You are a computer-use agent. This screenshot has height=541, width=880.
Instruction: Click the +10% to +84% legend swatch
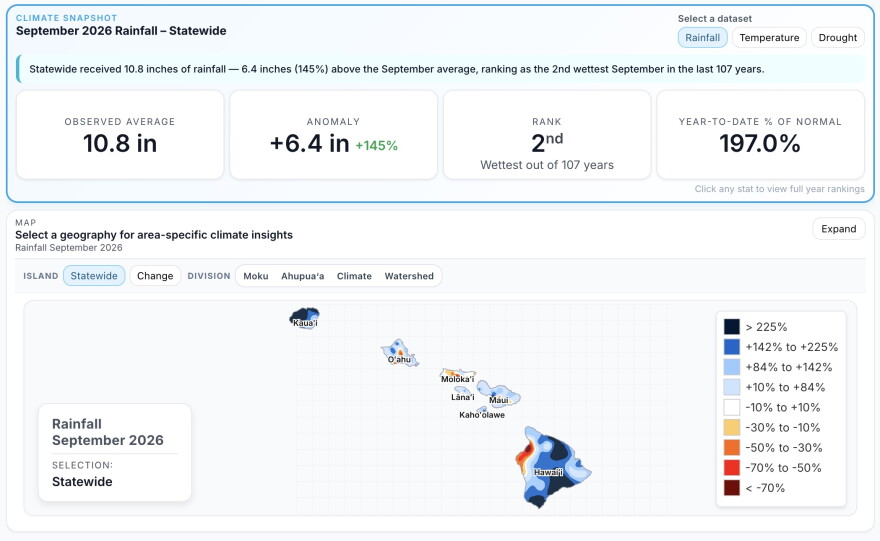[x=731, y=387]
